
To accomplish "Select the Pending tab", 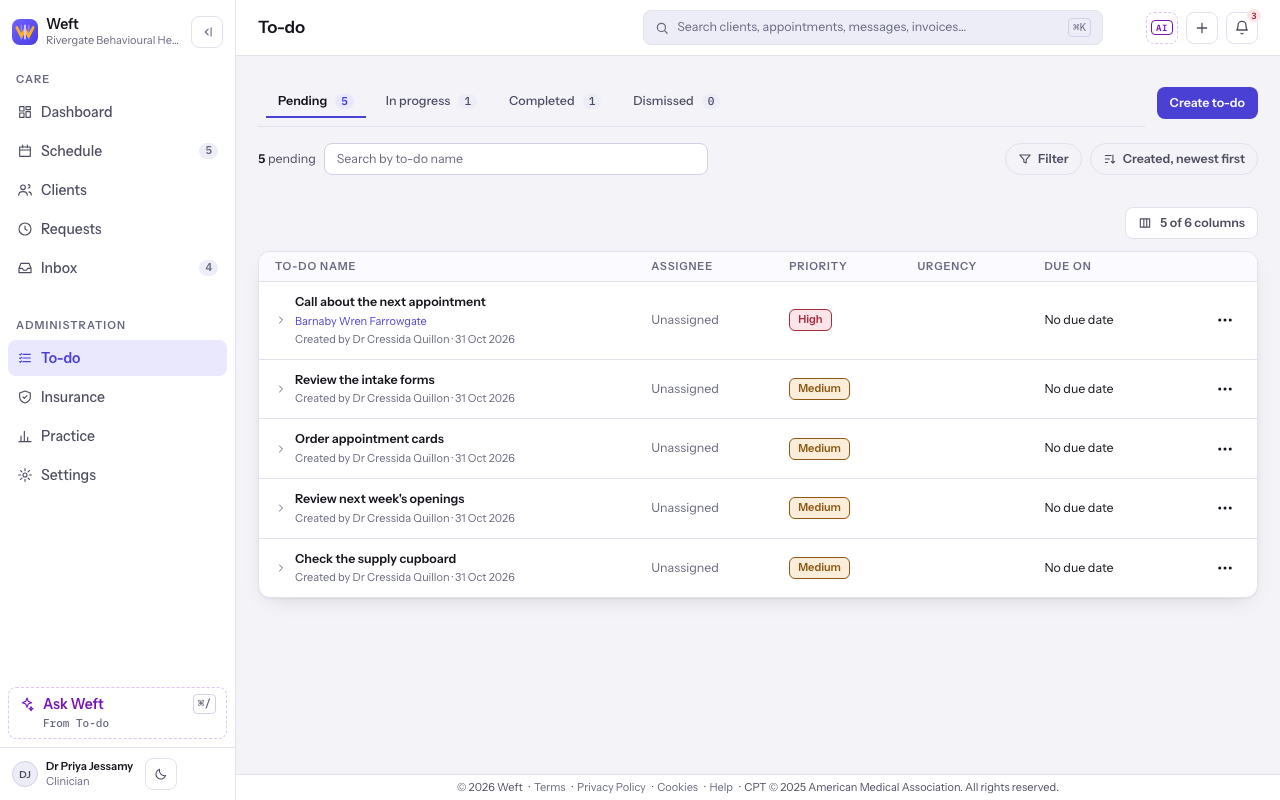I will pyautogui.click(x=315, y=101).
